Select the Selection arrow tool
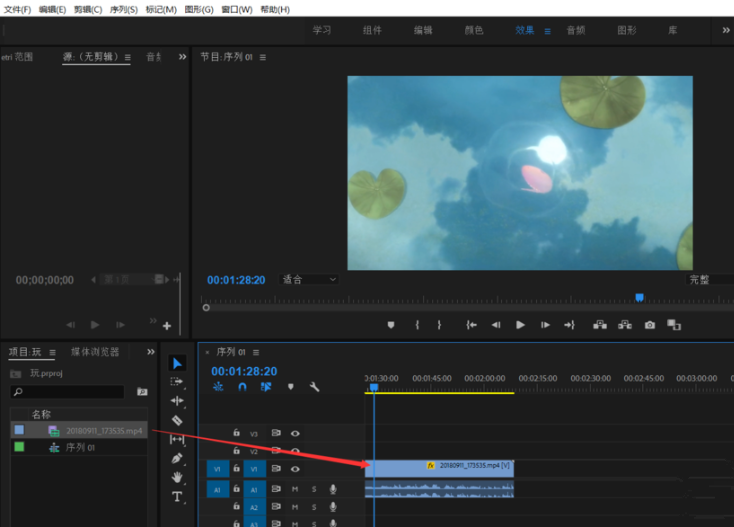734x527 pixels. click(x=177, y=363)
